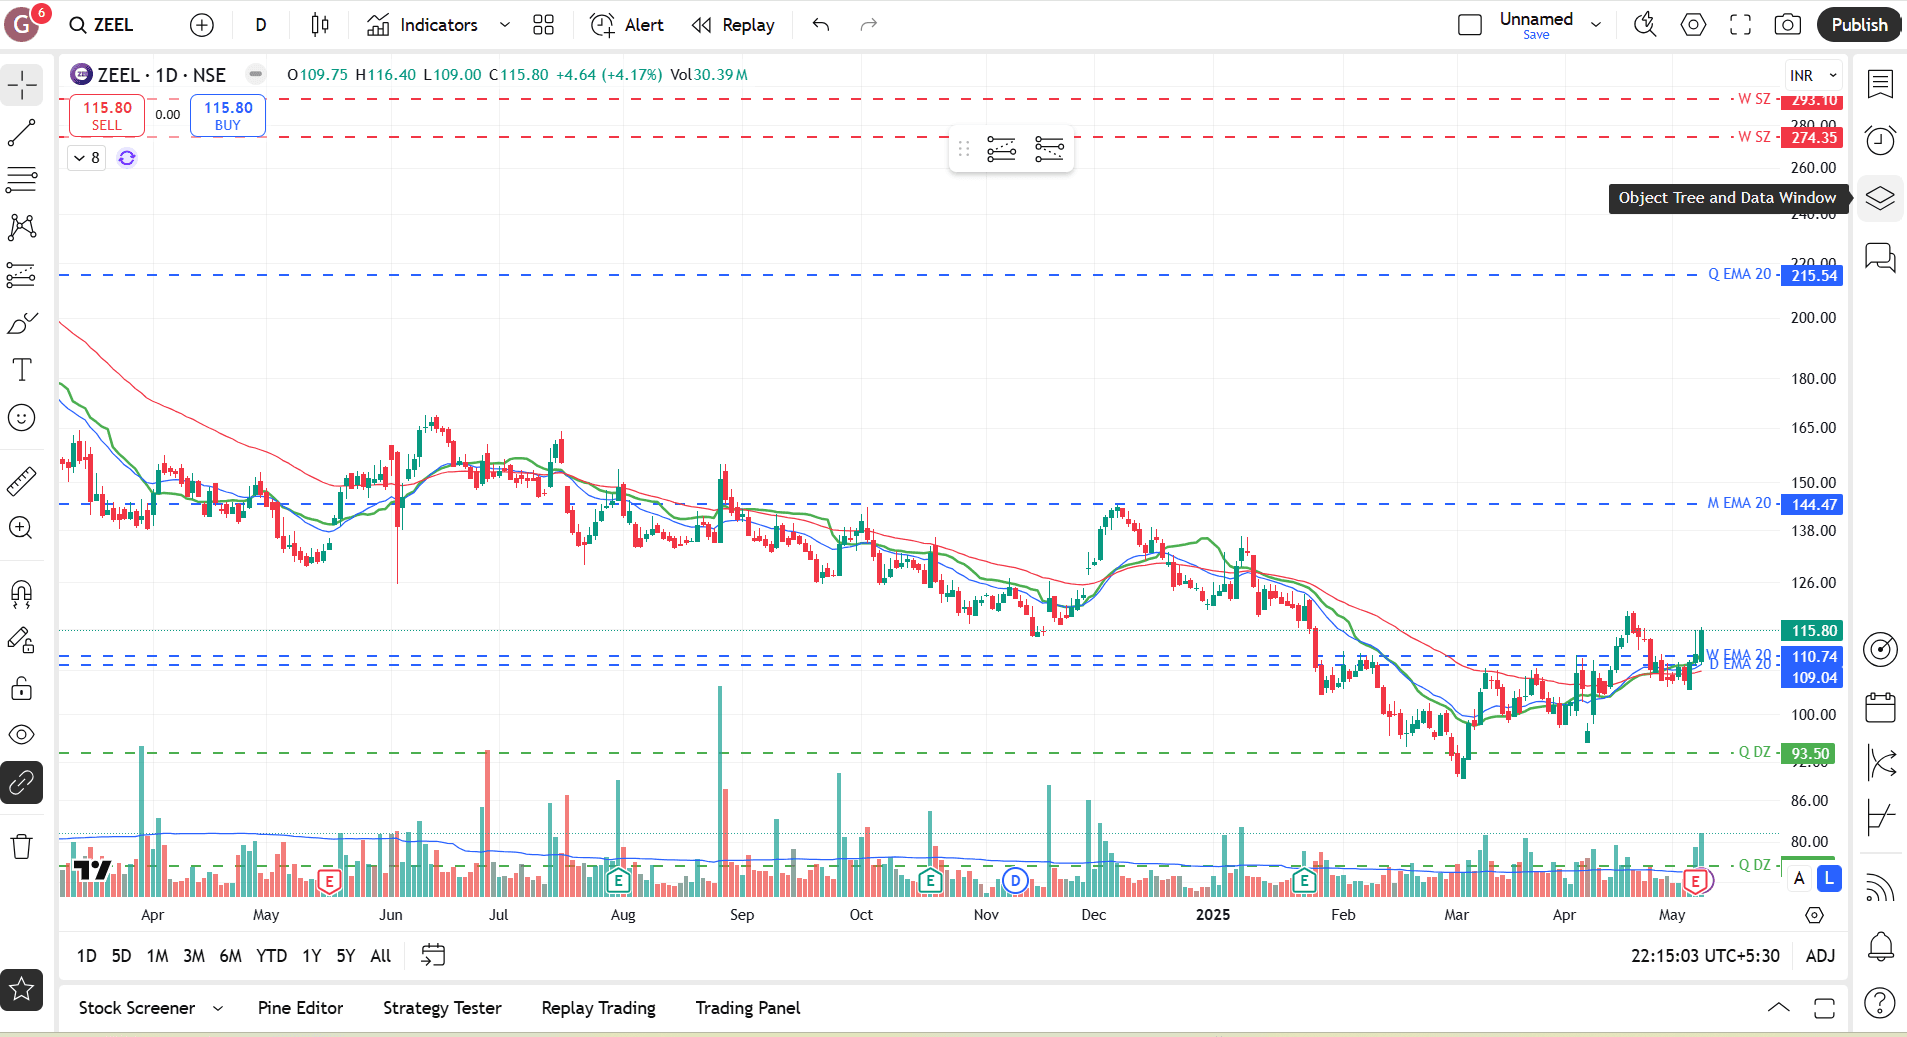This screenshot has width=1907, height=1037.
Task: Click the 115.80 SELL button
Action: coord(107,116)
